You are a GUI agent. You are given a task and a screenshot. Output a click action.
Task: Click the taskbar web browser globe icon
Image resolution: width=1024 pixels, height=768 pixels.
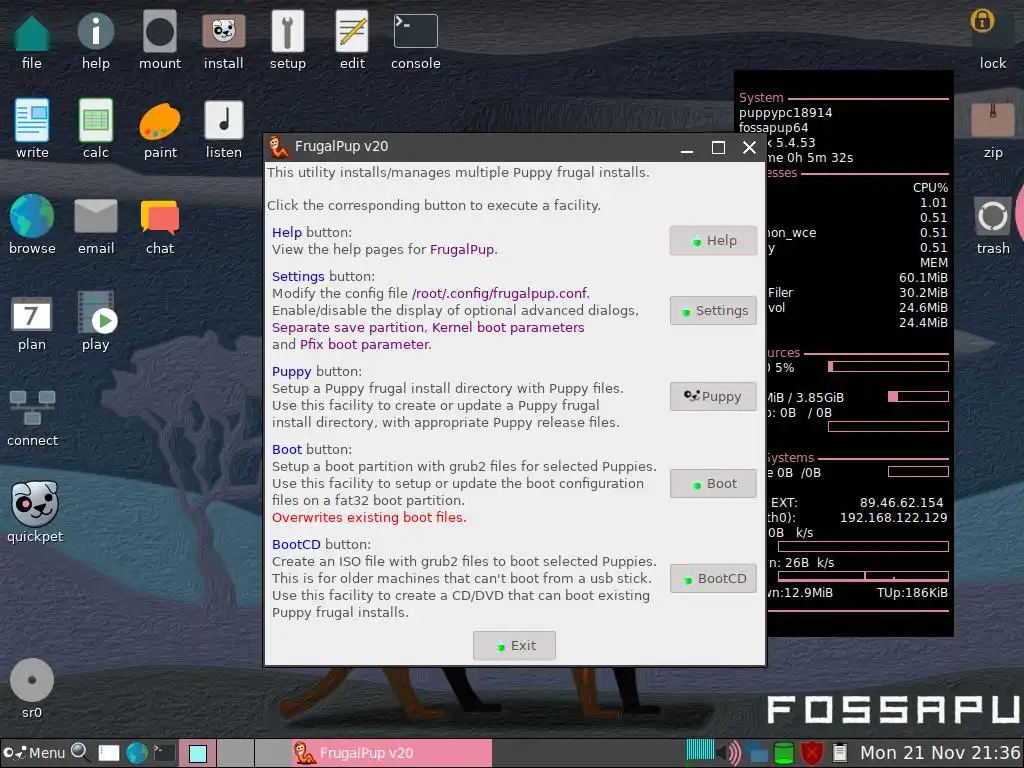[136, 753]
